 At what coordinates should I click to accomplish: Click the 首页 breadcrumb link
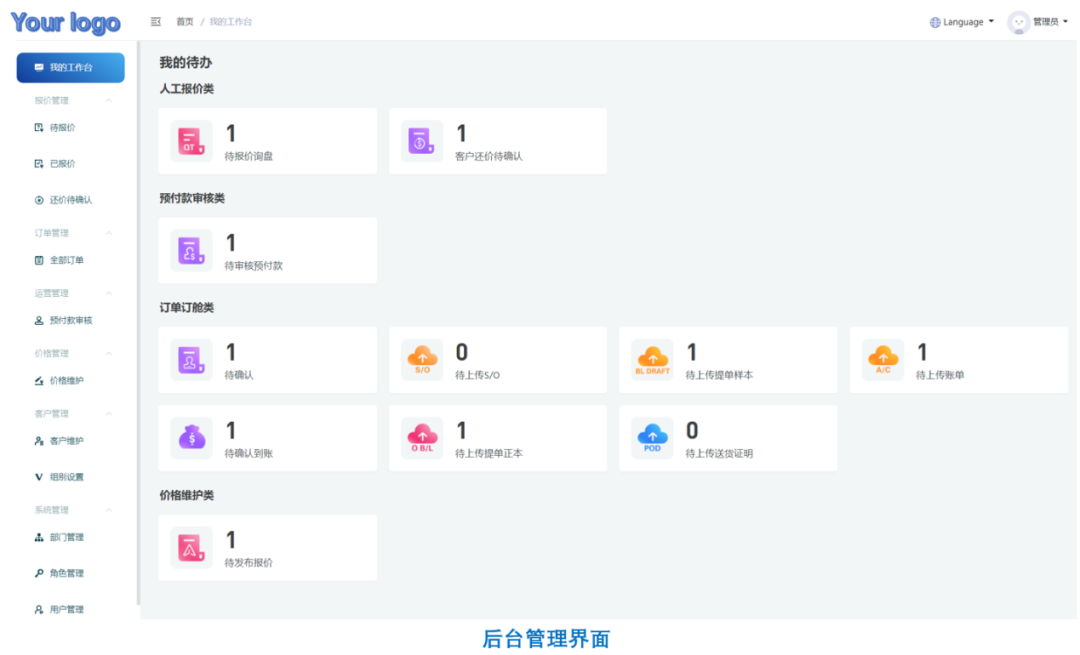[x=185, y=22]
